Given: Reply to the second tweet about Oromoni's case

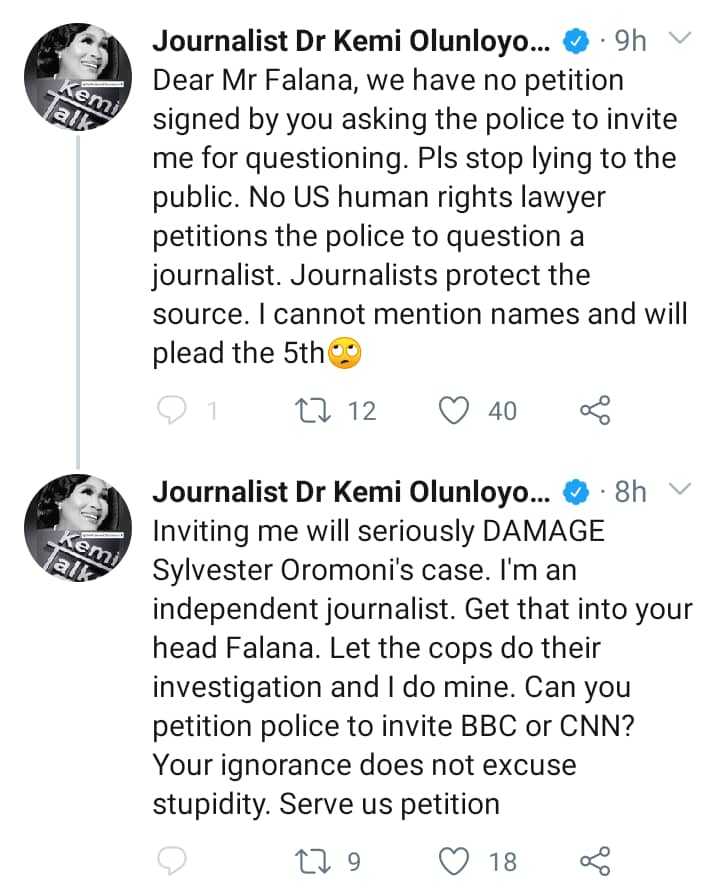Looking at the screenshot, I should (175, 860).
